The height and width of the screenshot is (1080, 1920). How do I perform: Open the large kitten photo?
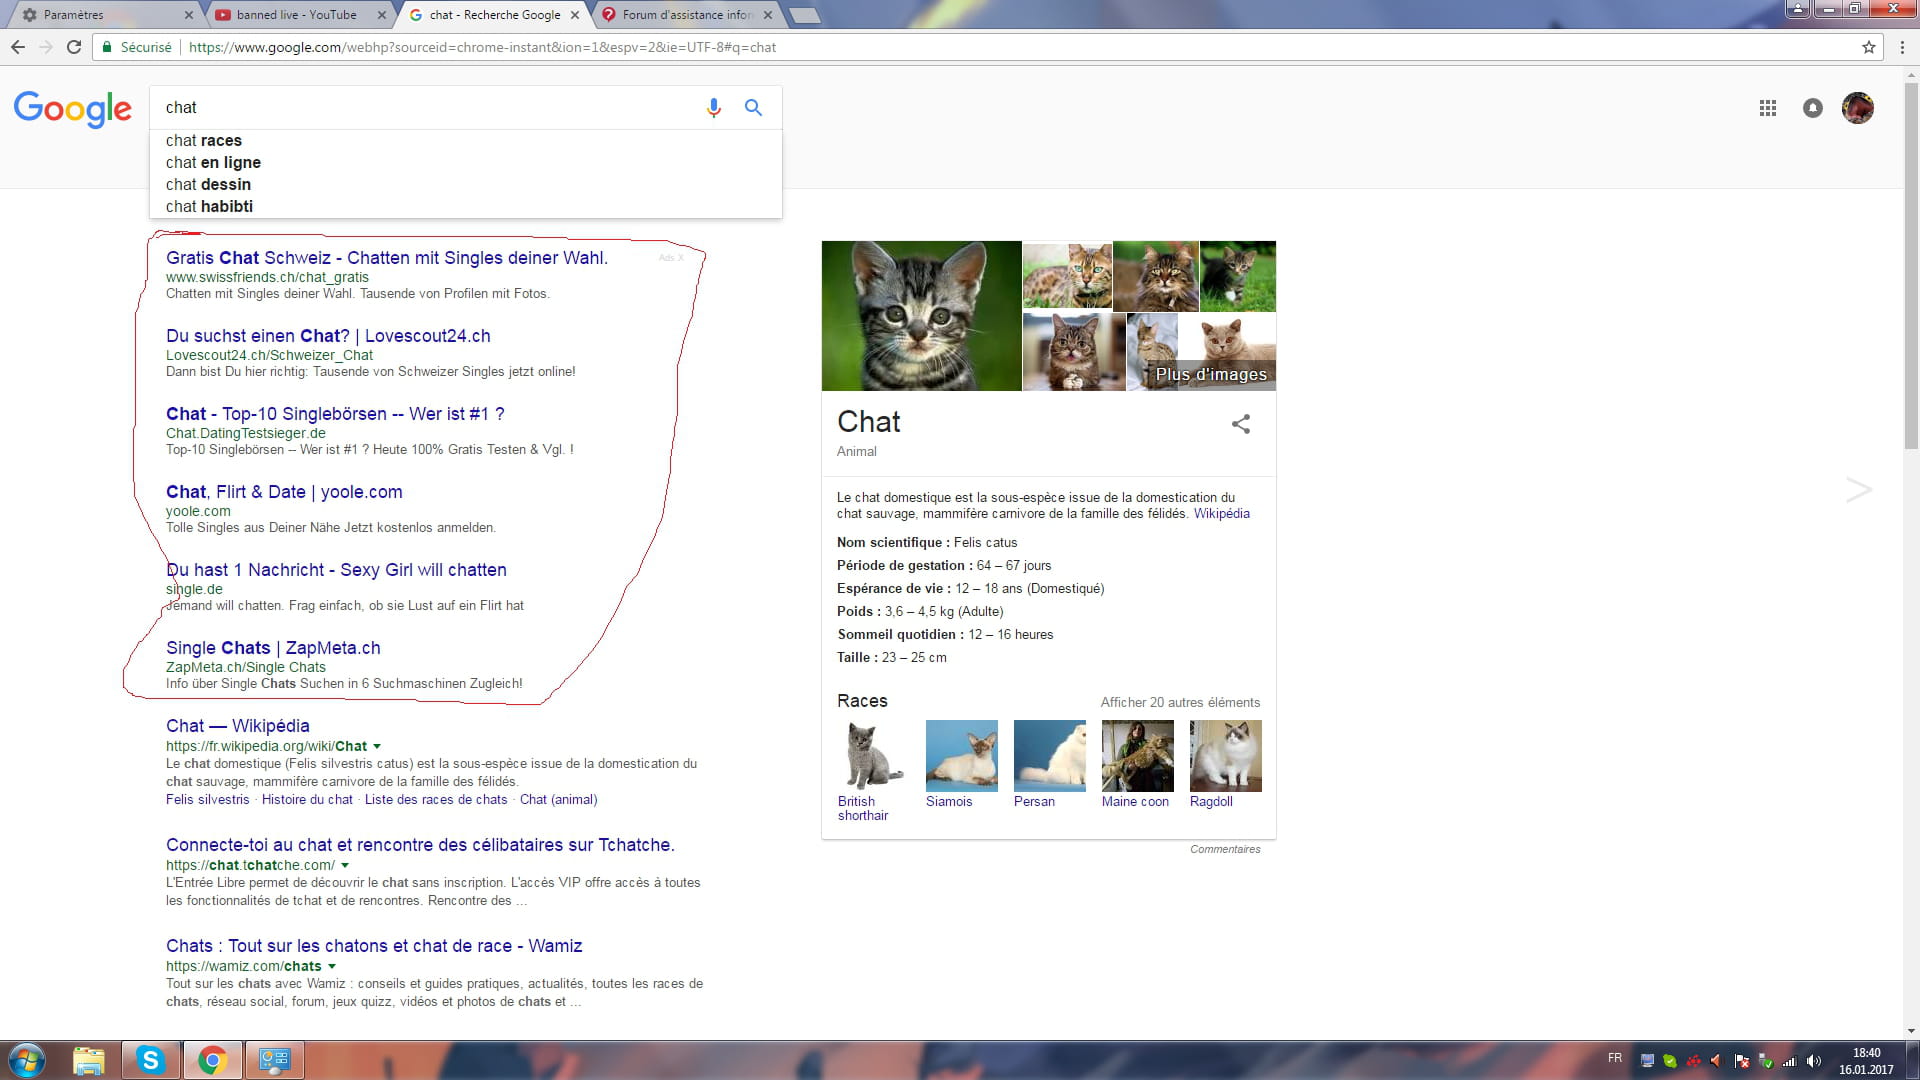[921, 316]
